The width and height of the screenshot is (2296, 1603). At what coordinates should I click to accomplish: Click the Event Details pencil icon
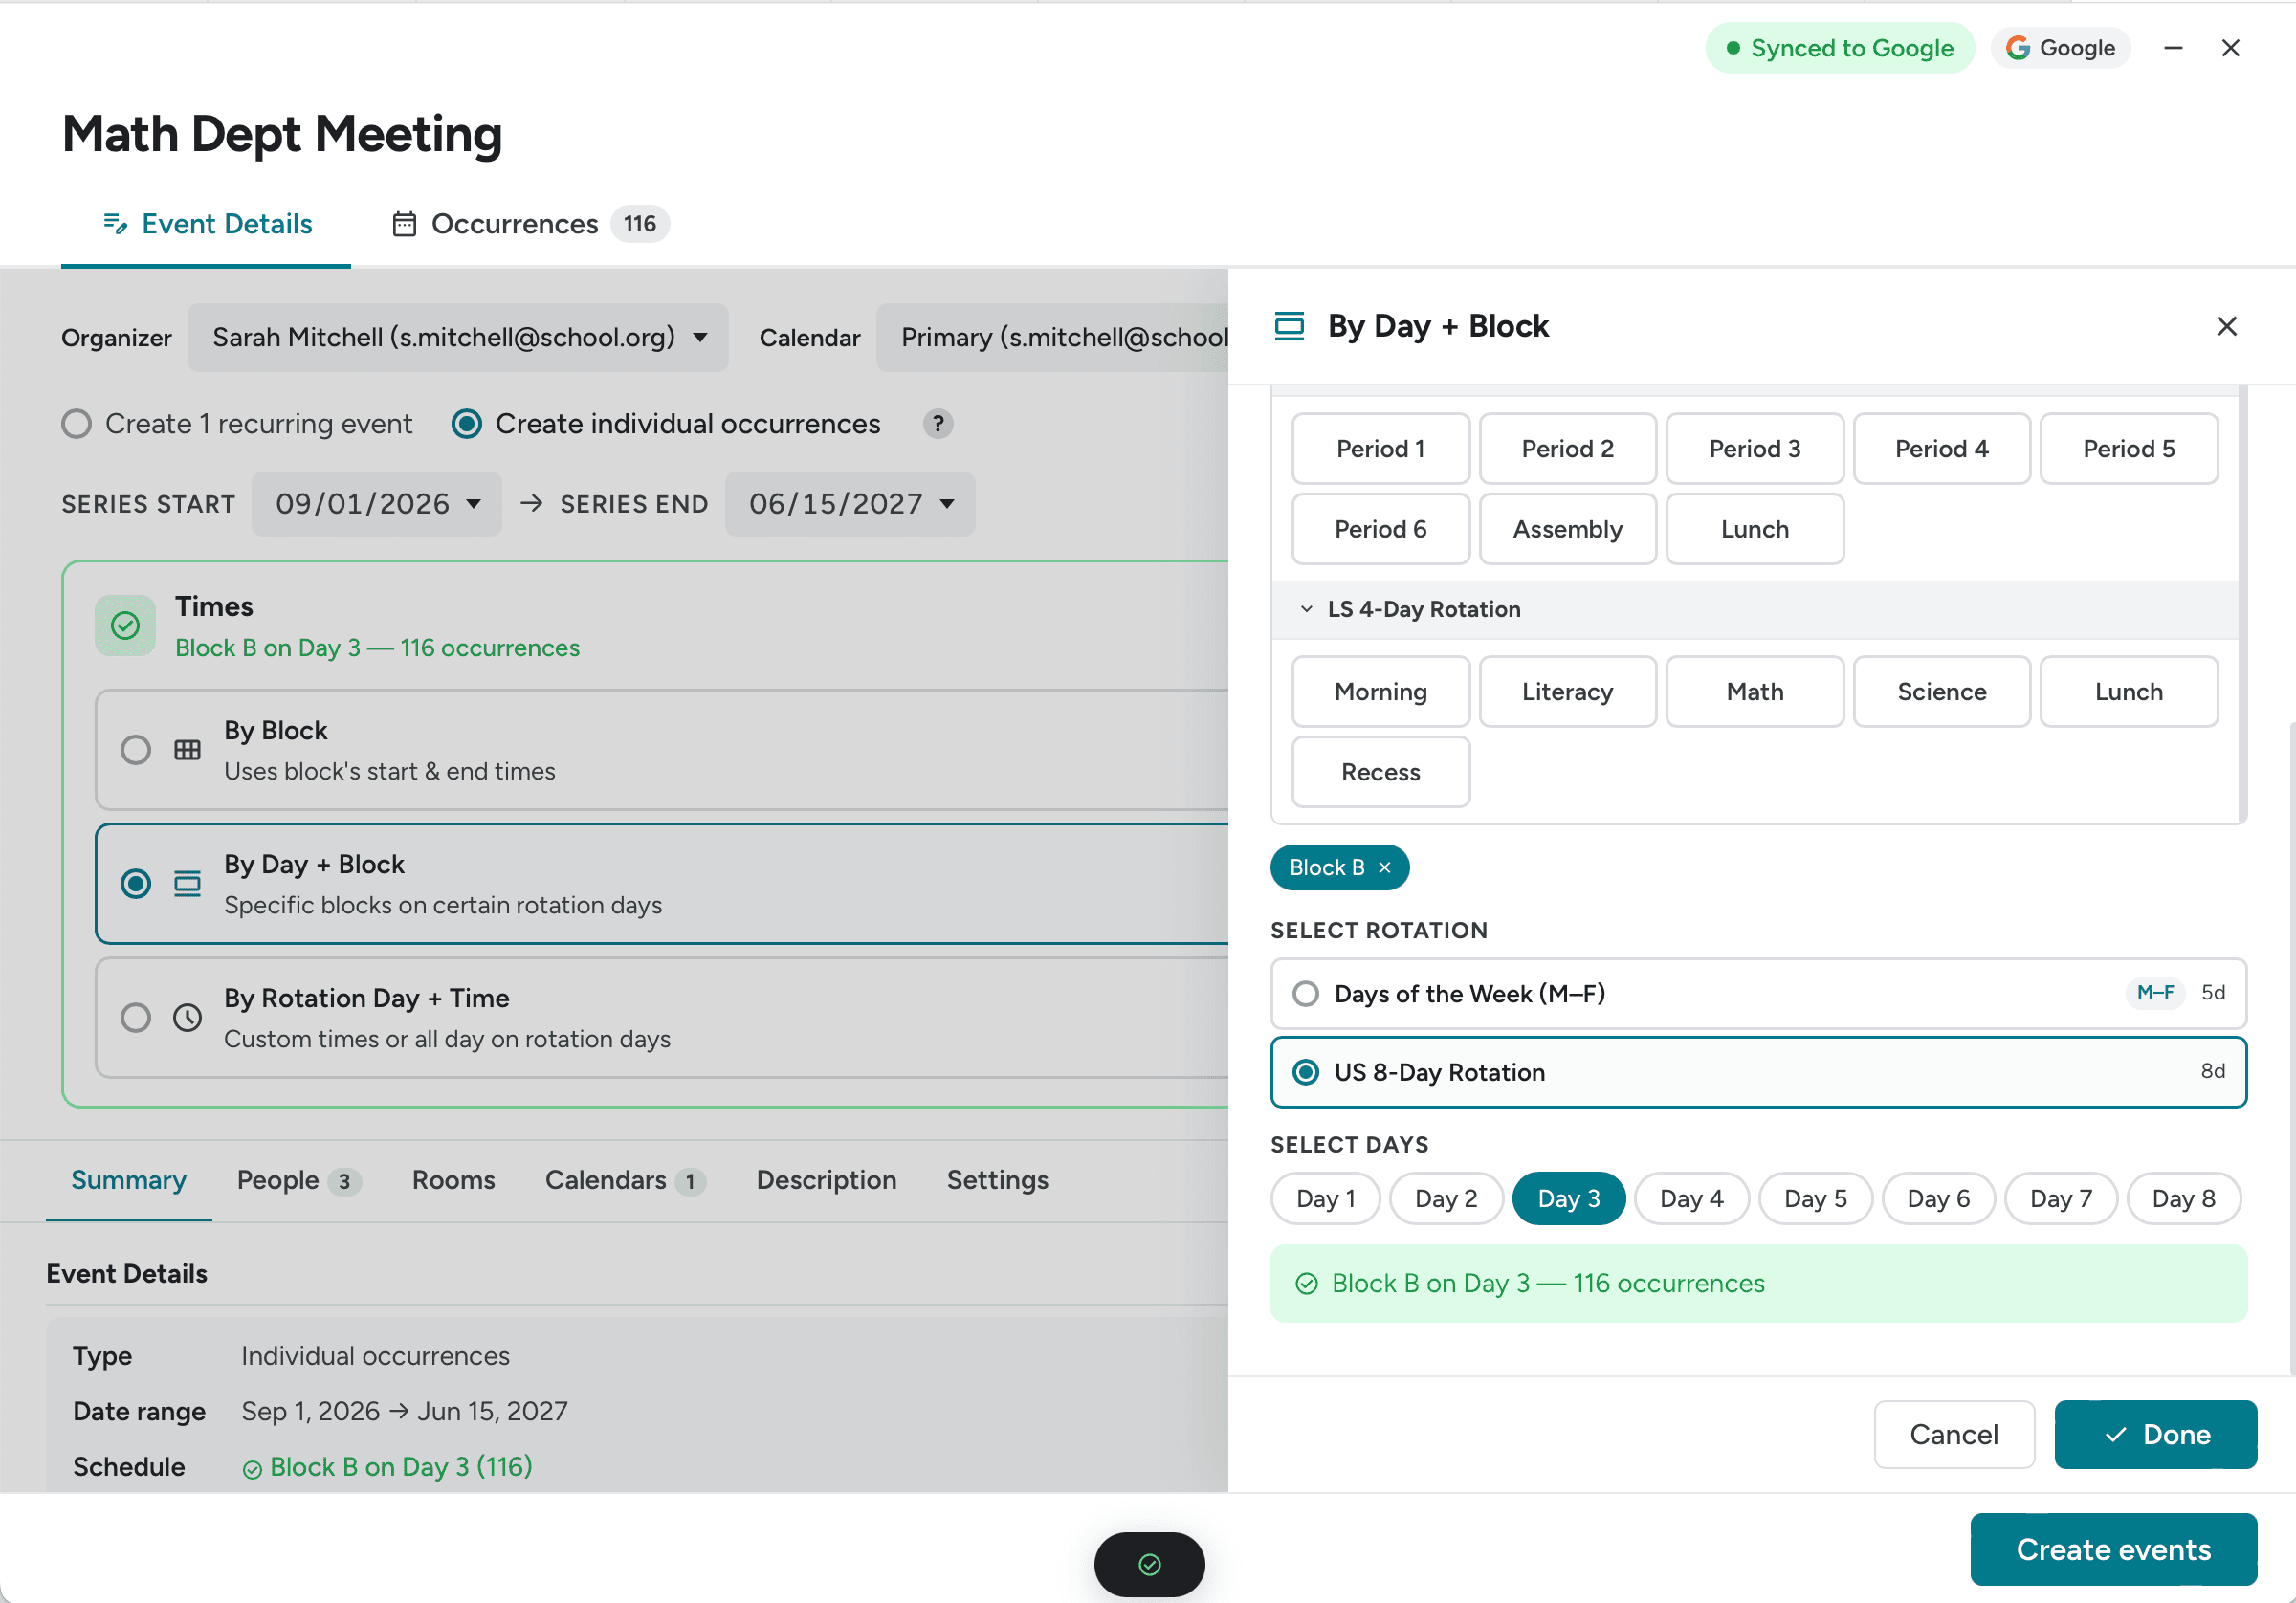pos(116,223)
